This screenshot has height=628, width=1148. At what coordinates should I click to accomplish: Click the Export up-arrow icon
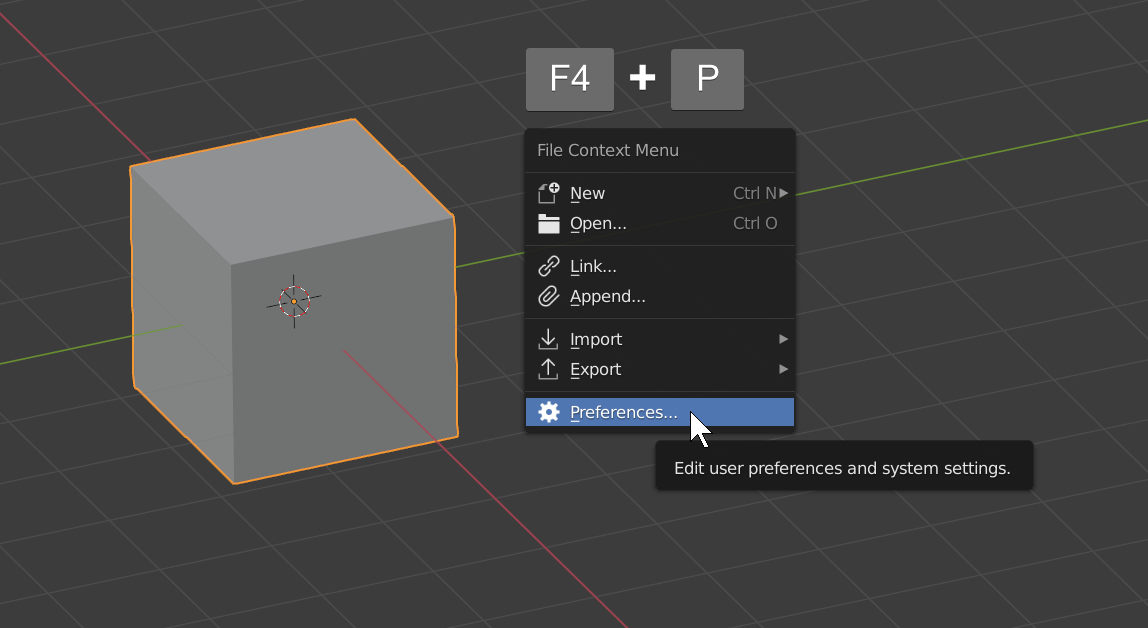549,369
